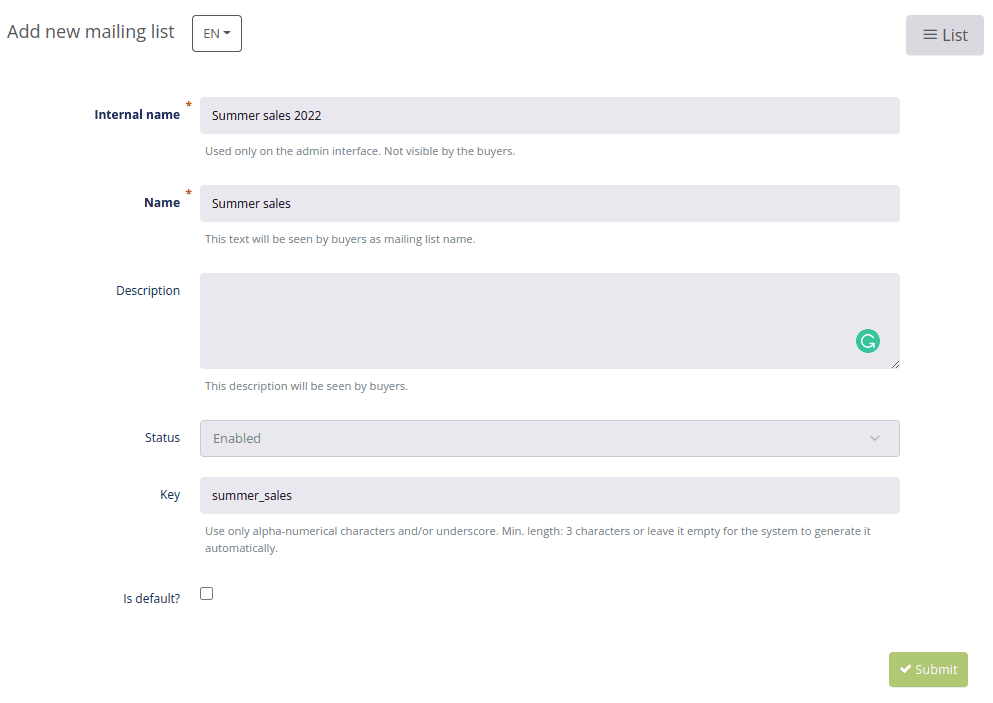Open the EN language dropdown
Viewport: 993px width, 703px height.
217,34
